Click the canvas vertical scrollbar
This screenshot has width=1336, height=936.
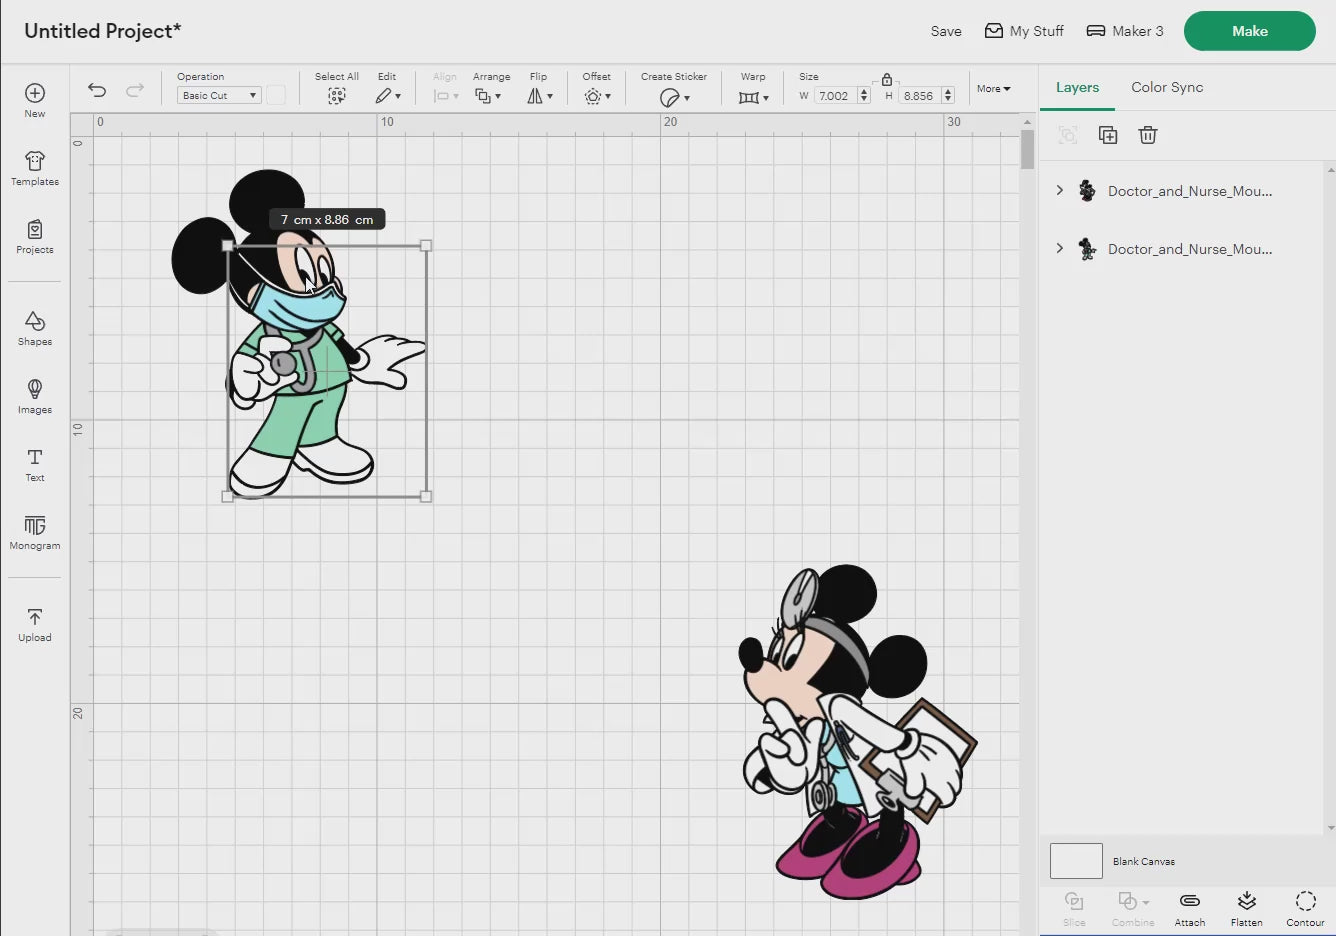(x=1027, y=150)
